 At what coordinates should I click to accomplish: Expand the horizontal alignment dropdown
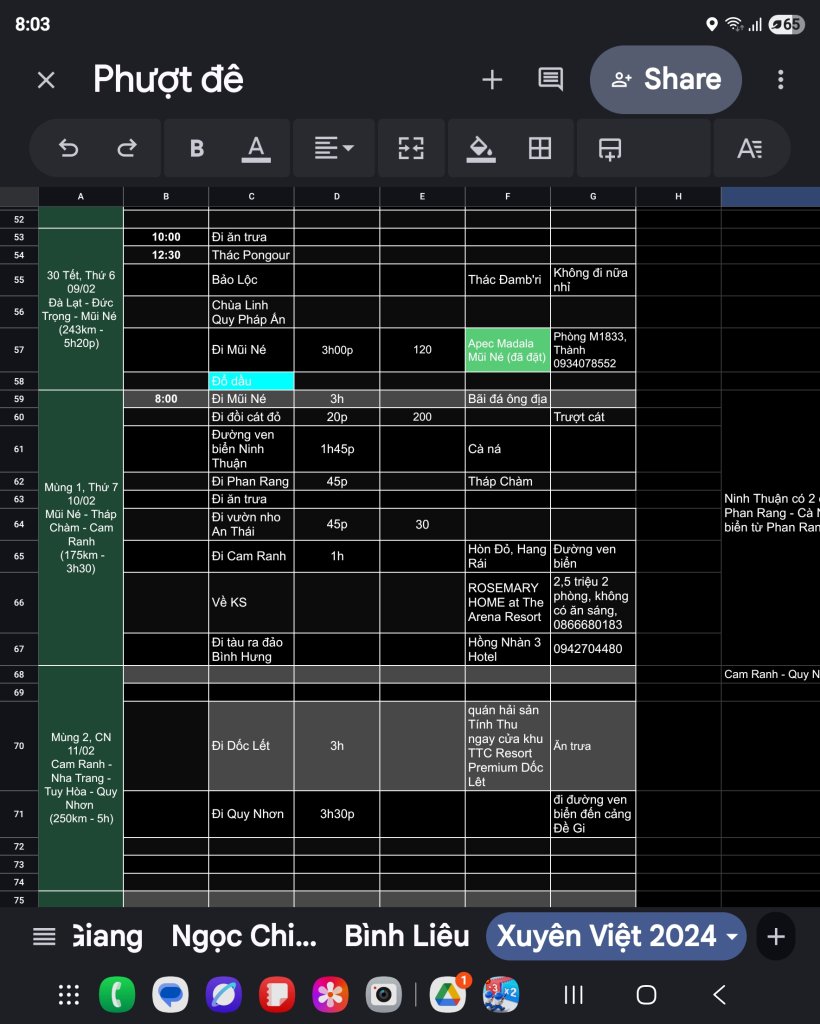click(334, 148)
